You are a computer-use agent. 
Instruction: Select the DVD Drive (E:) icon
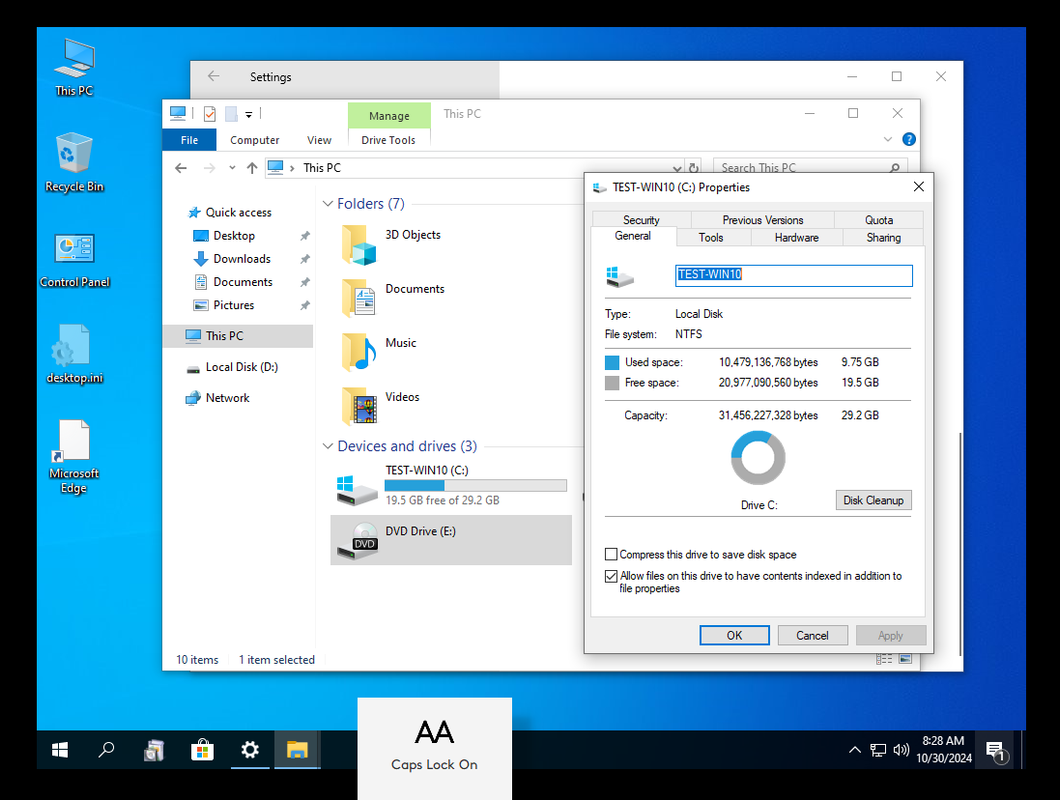tap(358, 541)
